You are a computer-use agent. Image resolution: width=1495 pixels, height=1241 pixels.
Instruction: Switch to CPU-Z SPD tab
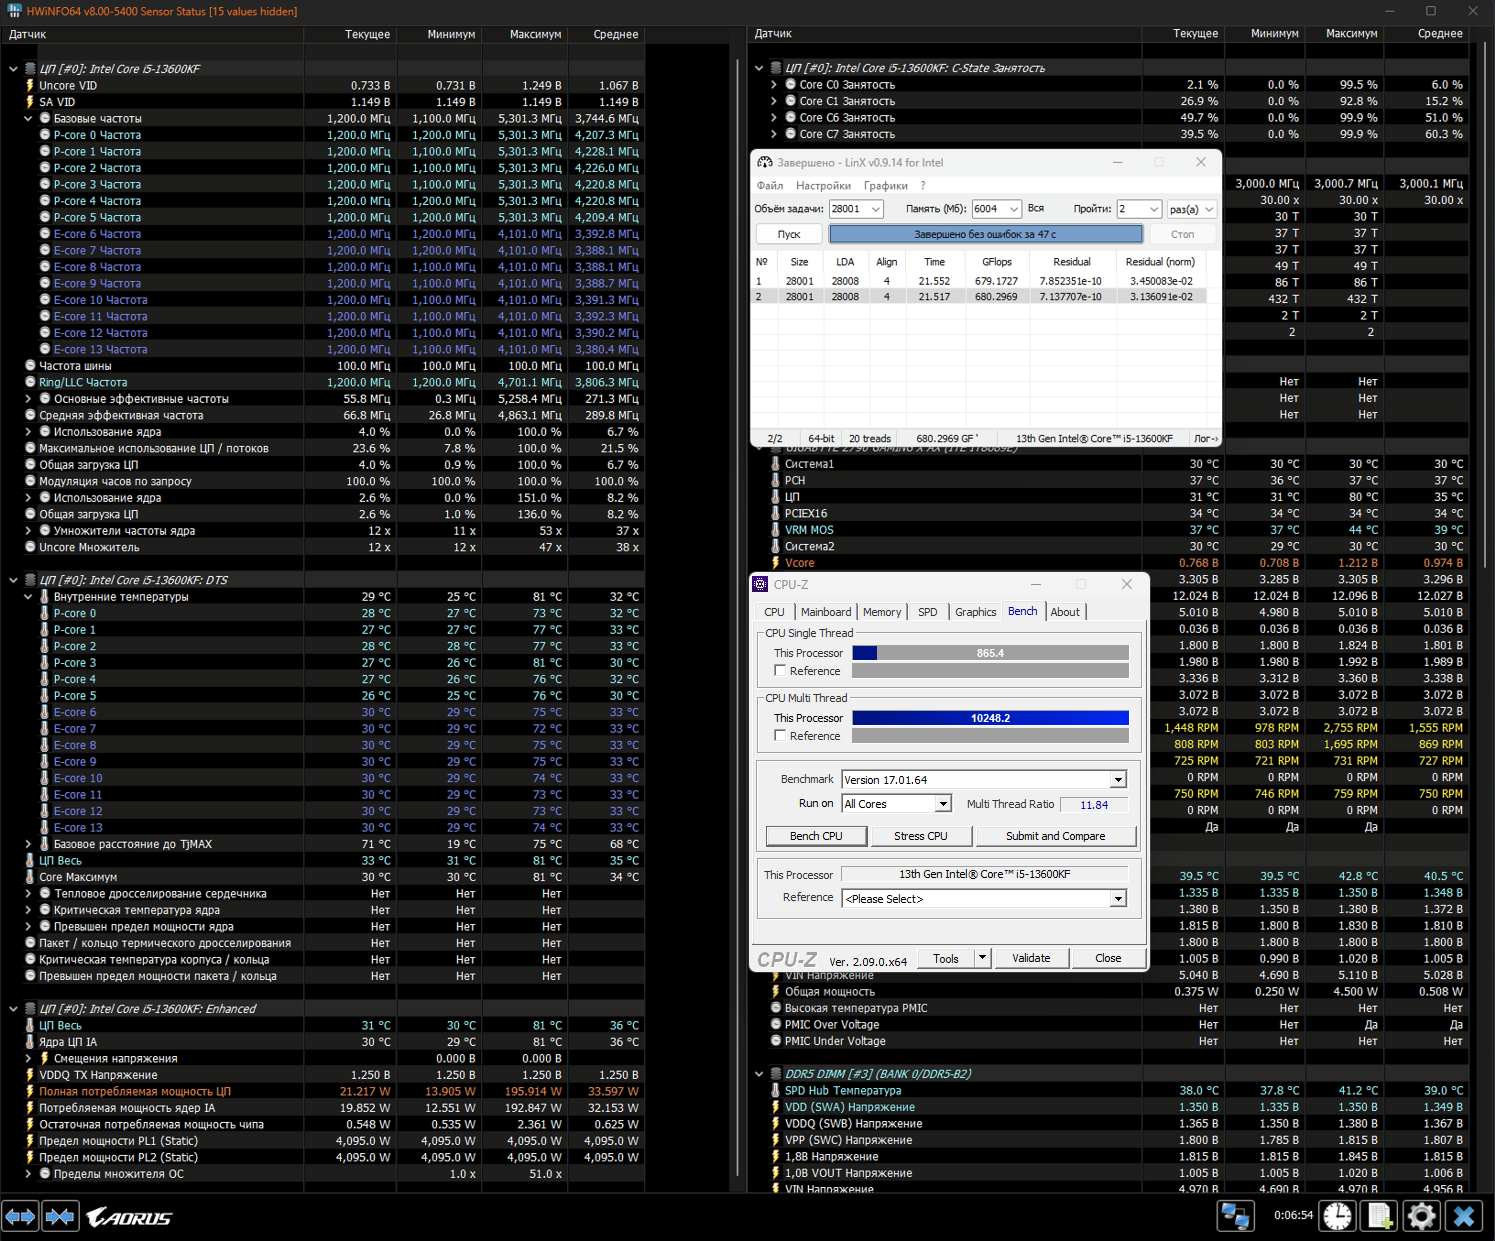tap(928, 612)
